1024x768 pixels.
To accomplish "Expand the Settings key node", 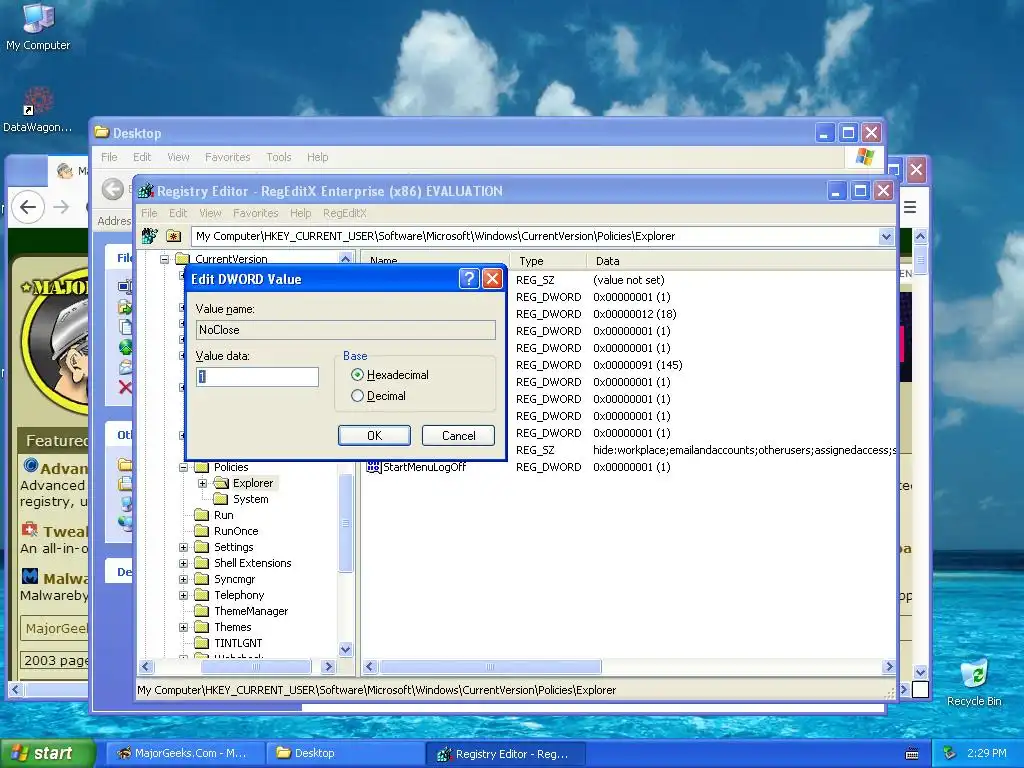I will click(x=184, y=547).
